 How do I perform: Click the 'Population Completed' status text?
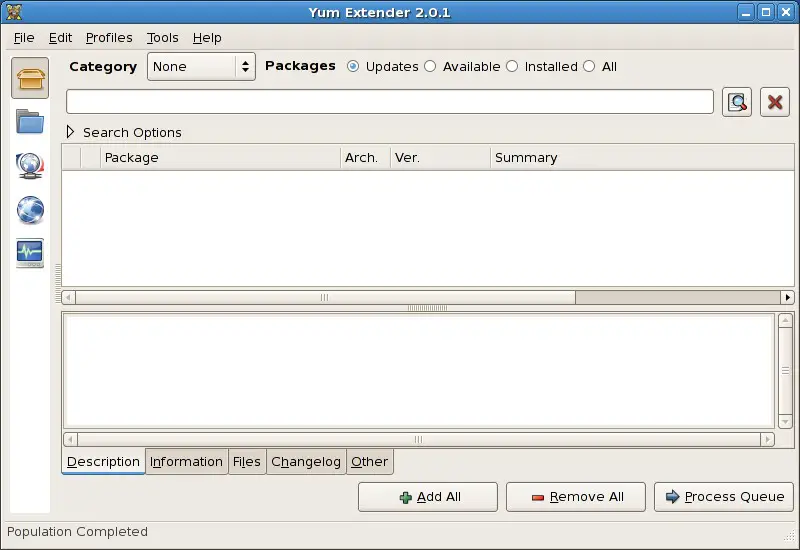pyautogui.click(x=77, y=532)
